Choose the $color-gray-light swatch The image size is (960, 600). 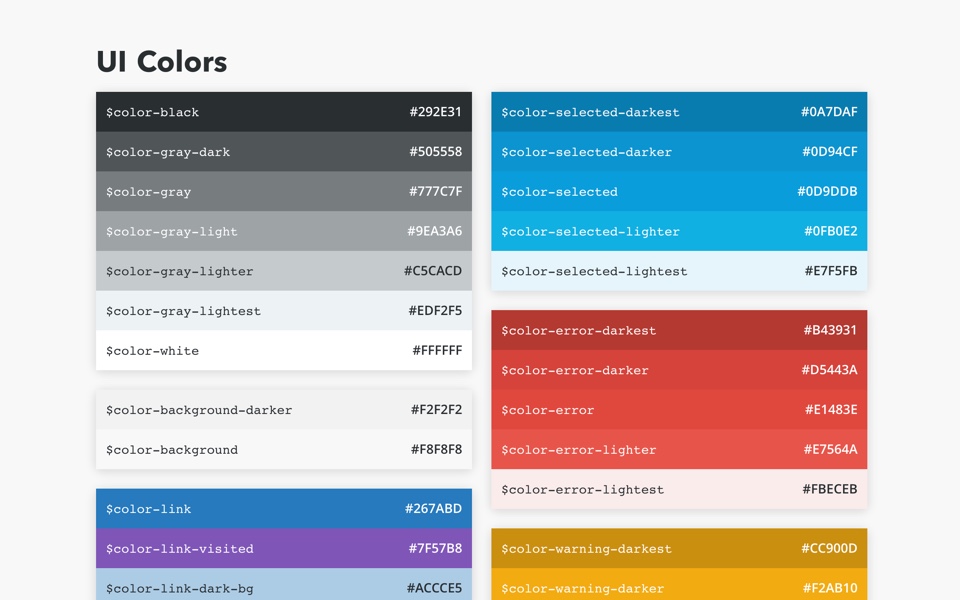pos(283,231)
